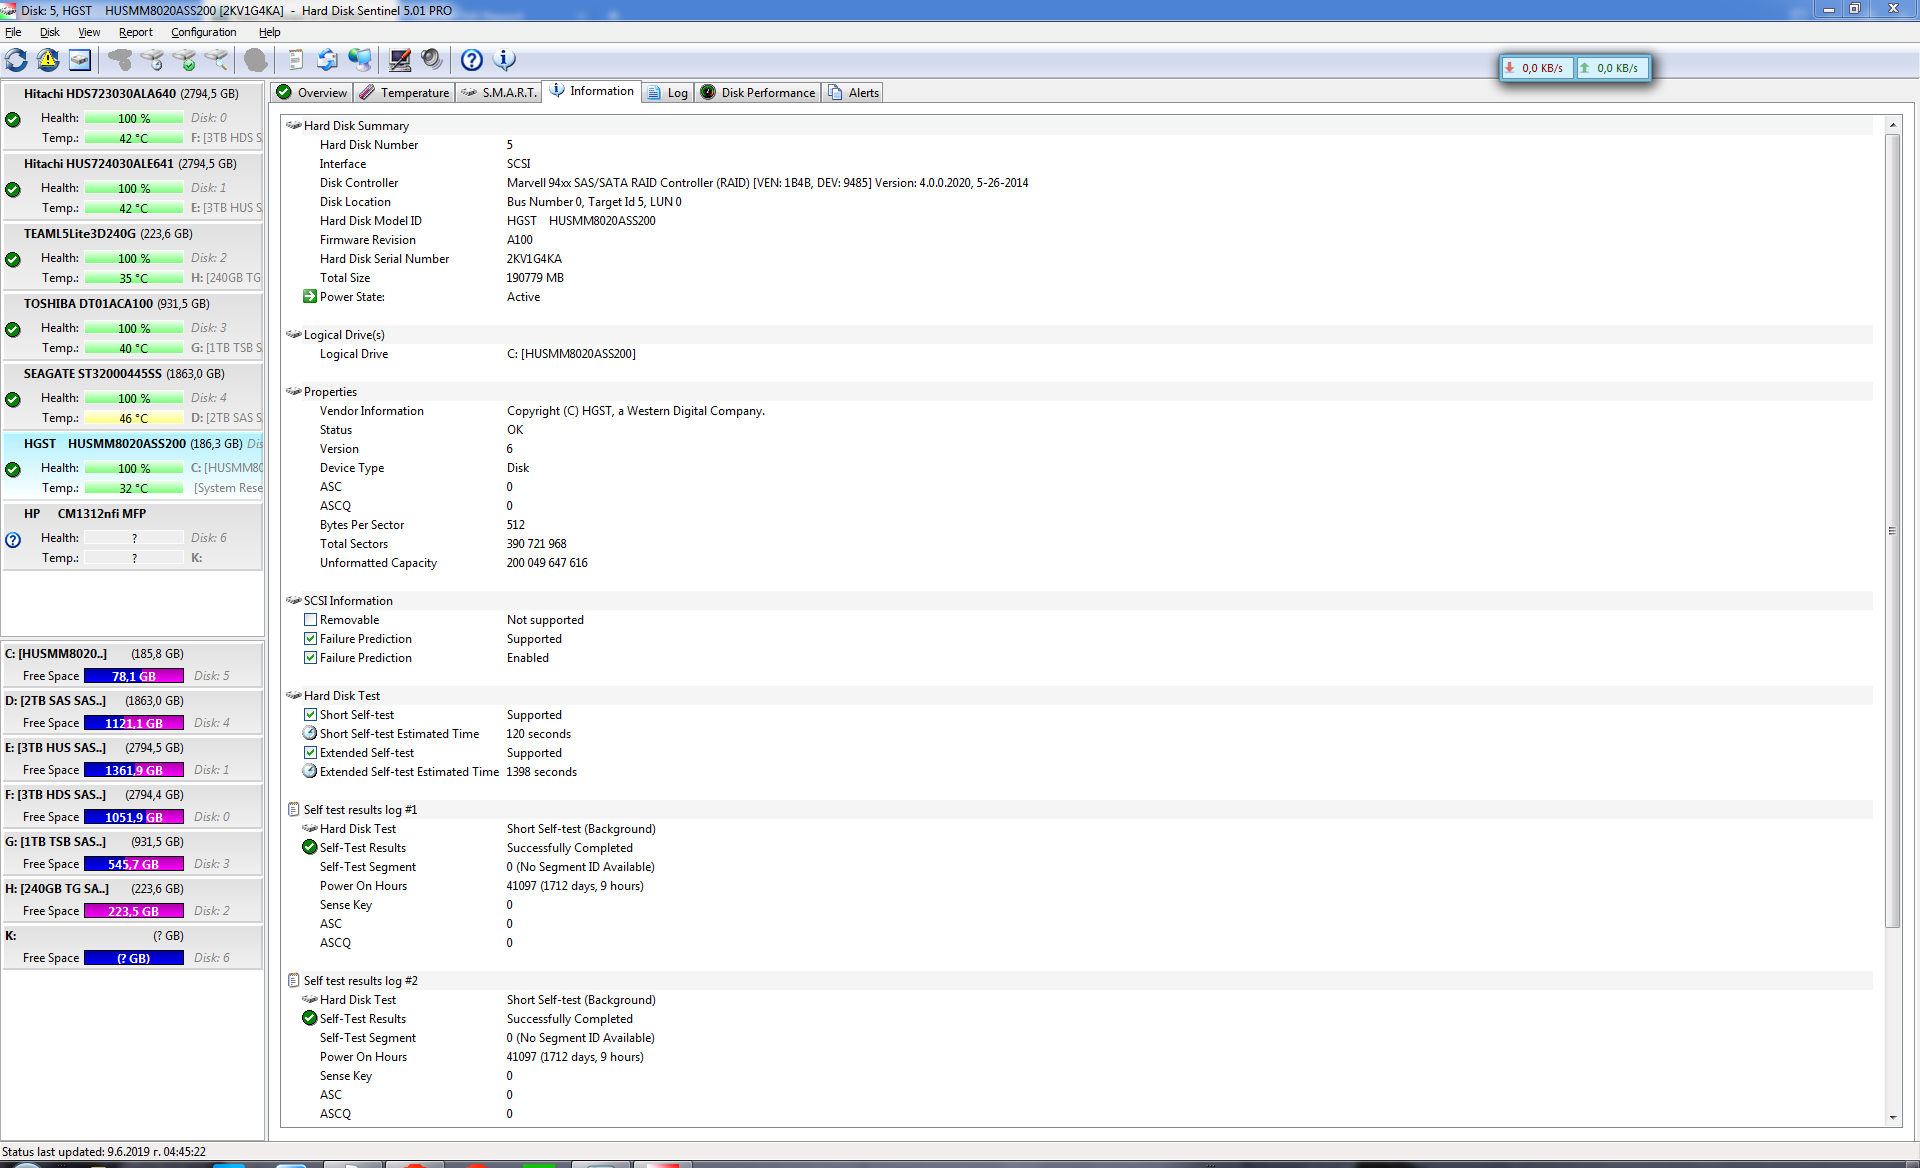
Task: Switch to the Alerts tab
Action: (x=854, y=92)
